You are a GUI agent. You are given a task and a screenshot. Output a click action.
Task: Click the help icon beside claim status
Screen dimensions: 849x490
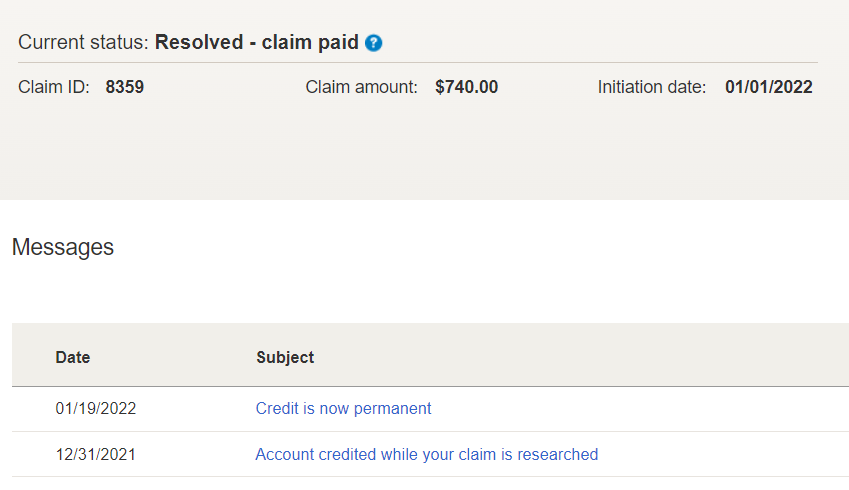374,43
